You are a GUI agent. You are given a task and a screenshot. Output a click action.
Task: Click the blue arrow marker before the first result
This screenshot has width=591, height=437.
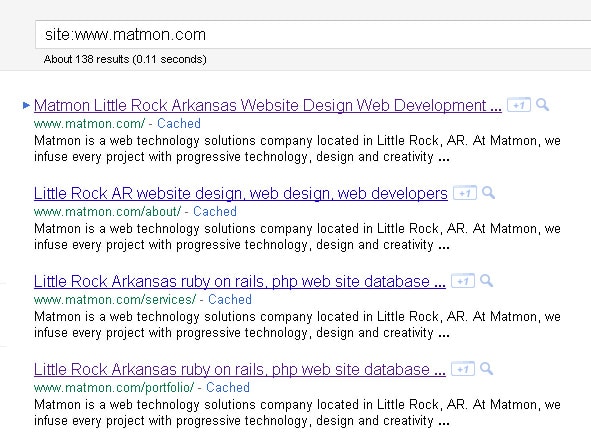point(26,105)
